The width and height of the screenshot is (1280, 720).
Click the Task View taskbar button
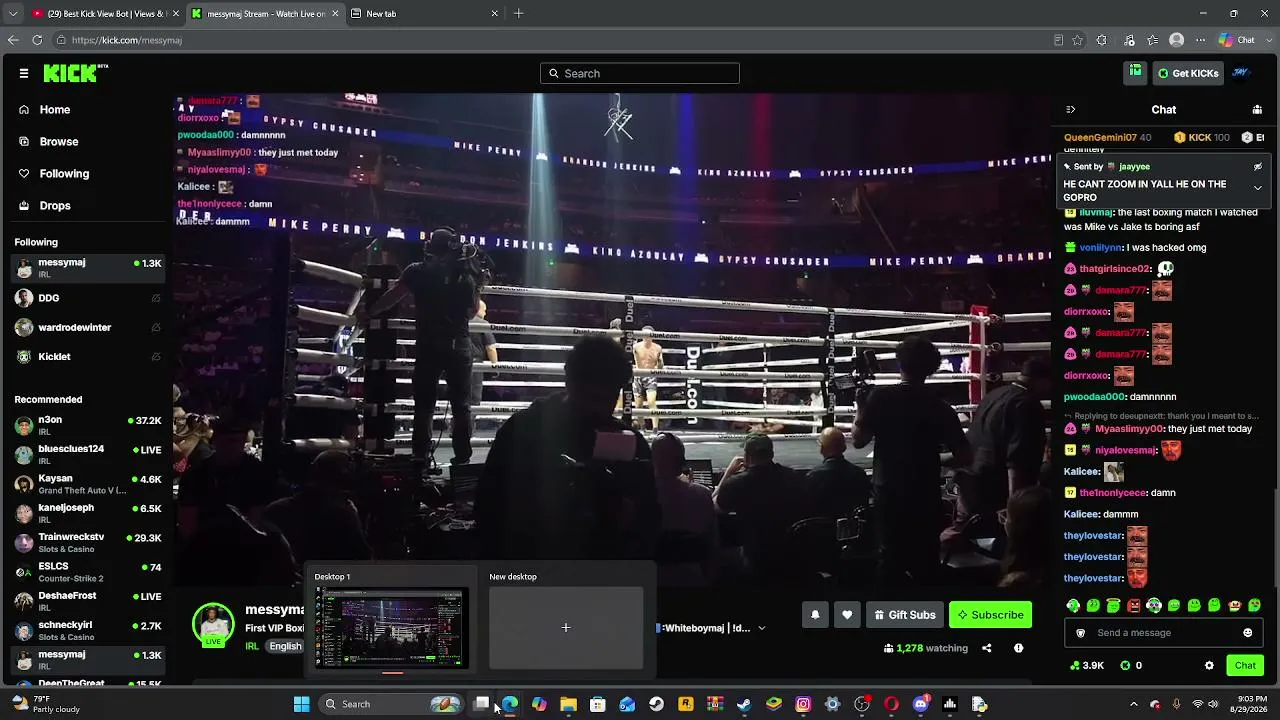pos(481,704)
